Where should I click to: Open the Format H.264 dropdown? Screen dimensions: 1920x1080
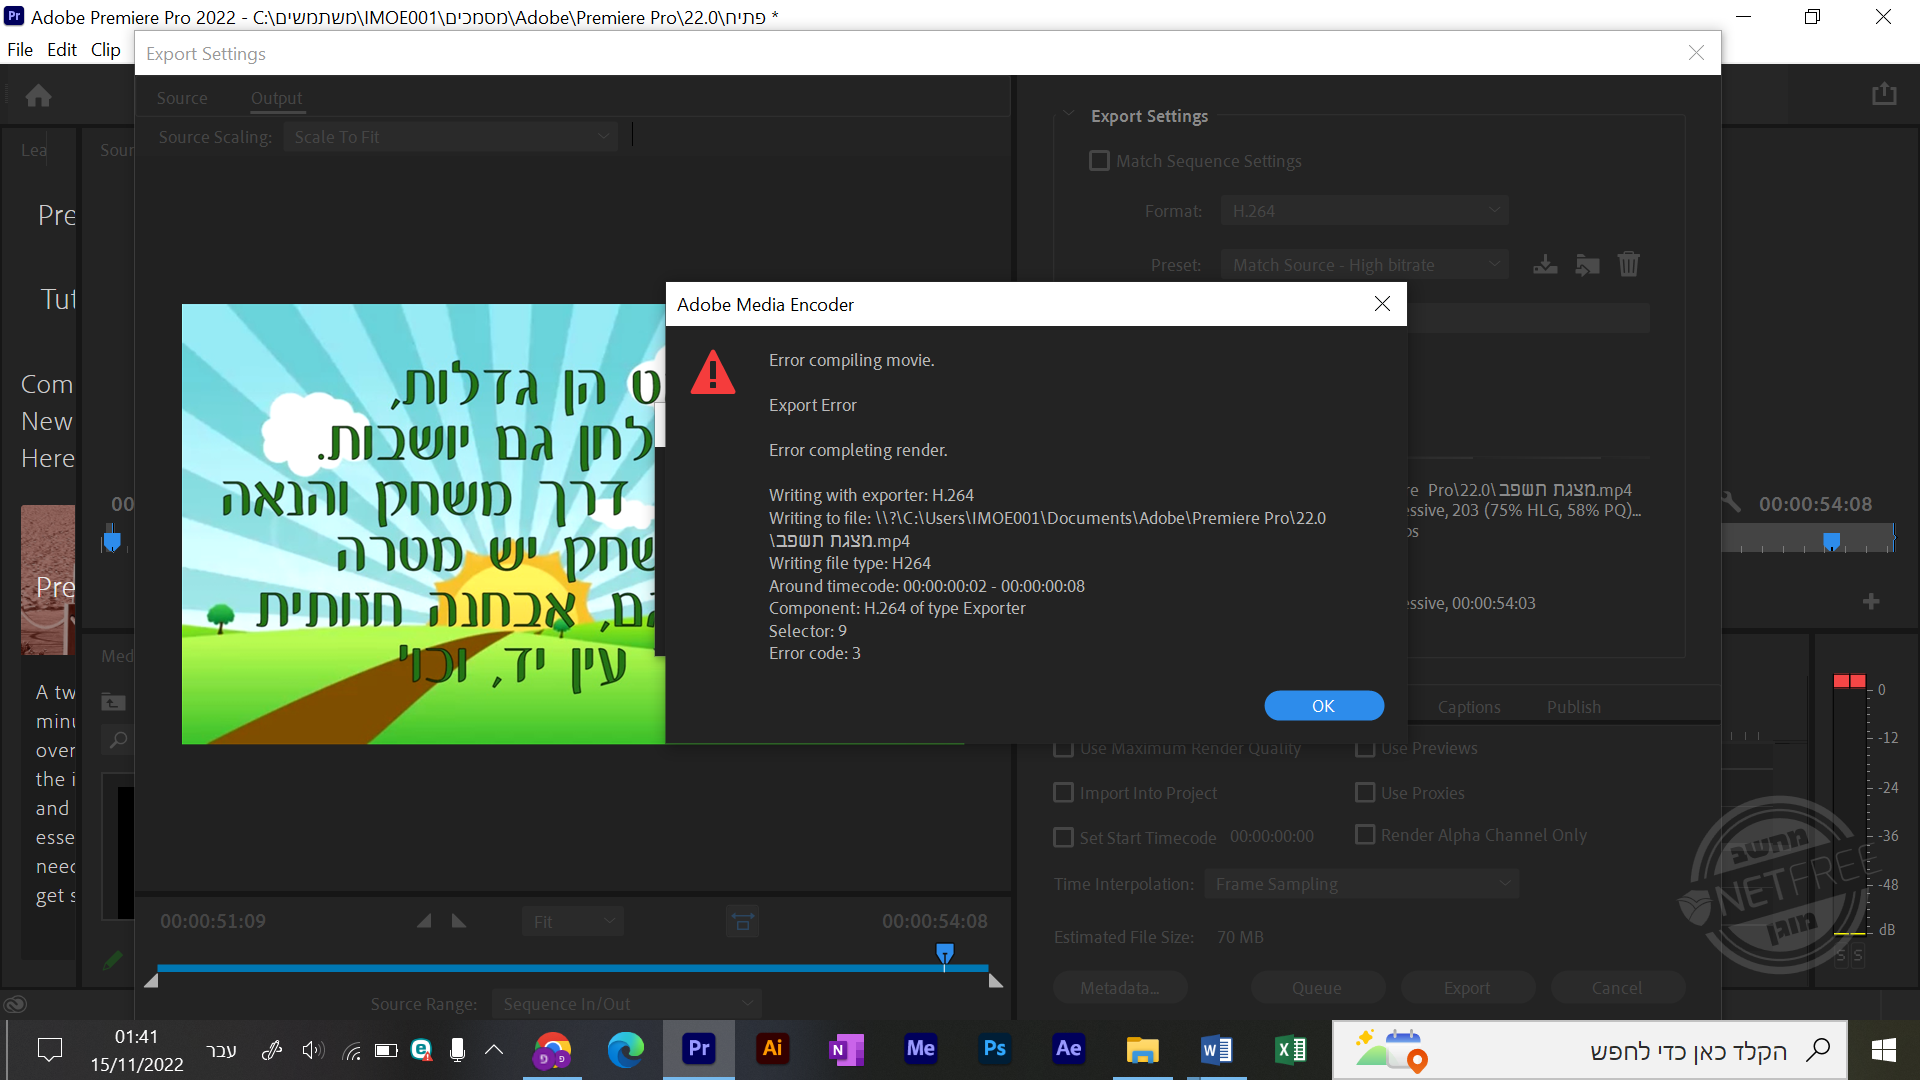[x=1364, y=211]
